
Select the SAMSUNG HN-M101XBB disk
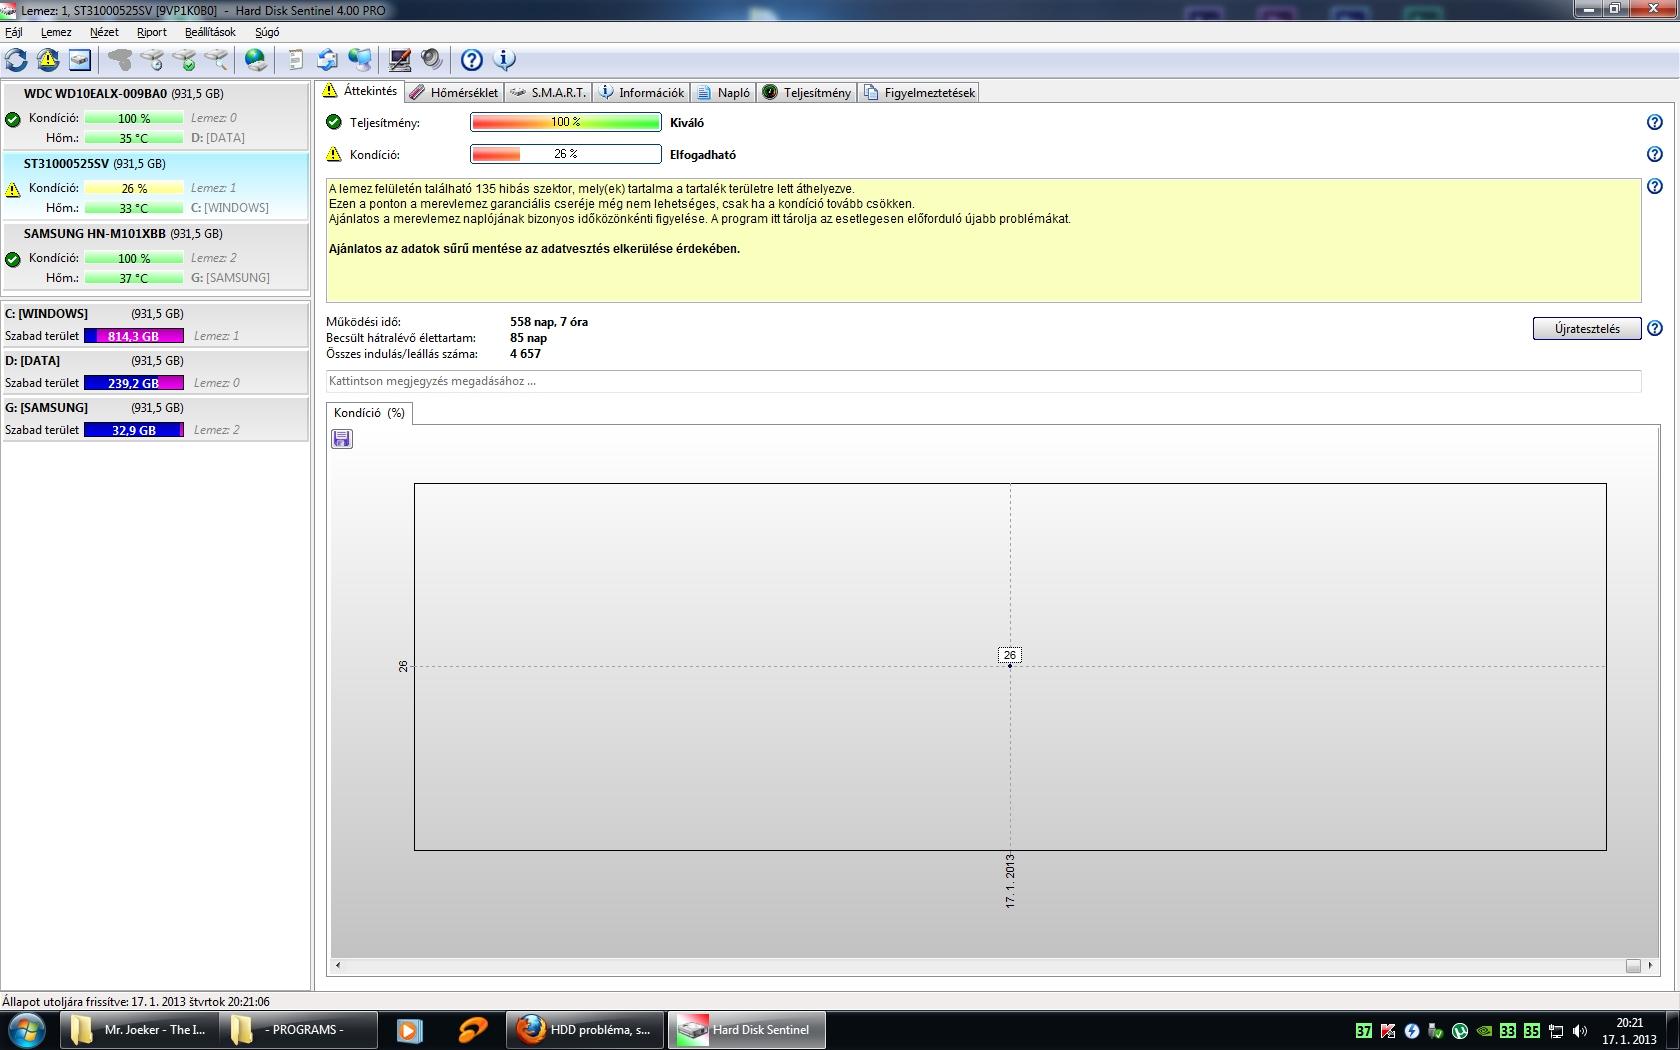coord(155,256)
